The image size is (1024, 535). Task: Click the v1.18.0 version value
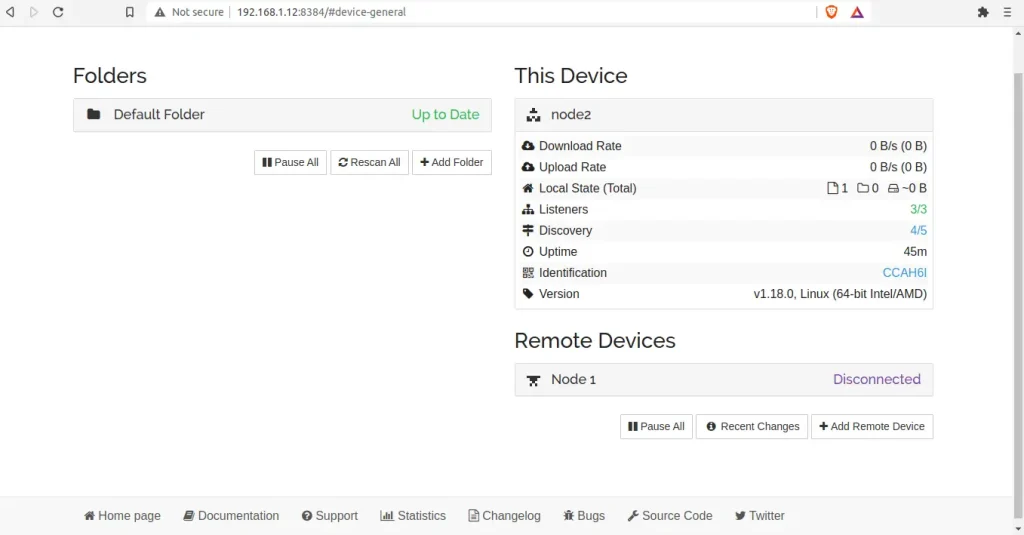(840, 294)
